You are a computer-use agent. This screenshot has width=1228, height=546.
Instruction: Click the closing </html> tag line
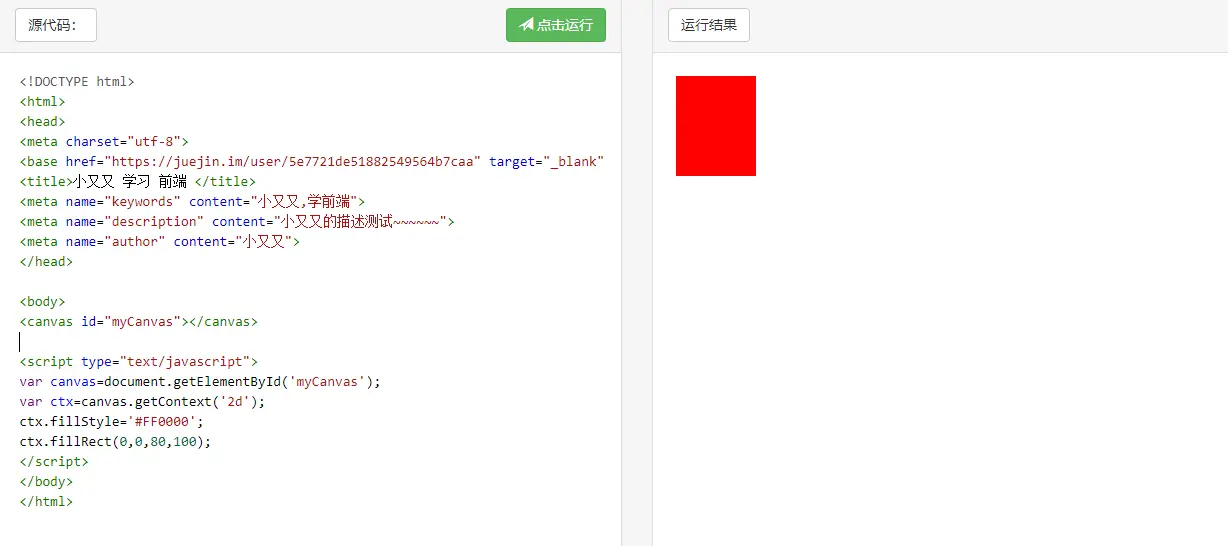(x=47, y=502)
